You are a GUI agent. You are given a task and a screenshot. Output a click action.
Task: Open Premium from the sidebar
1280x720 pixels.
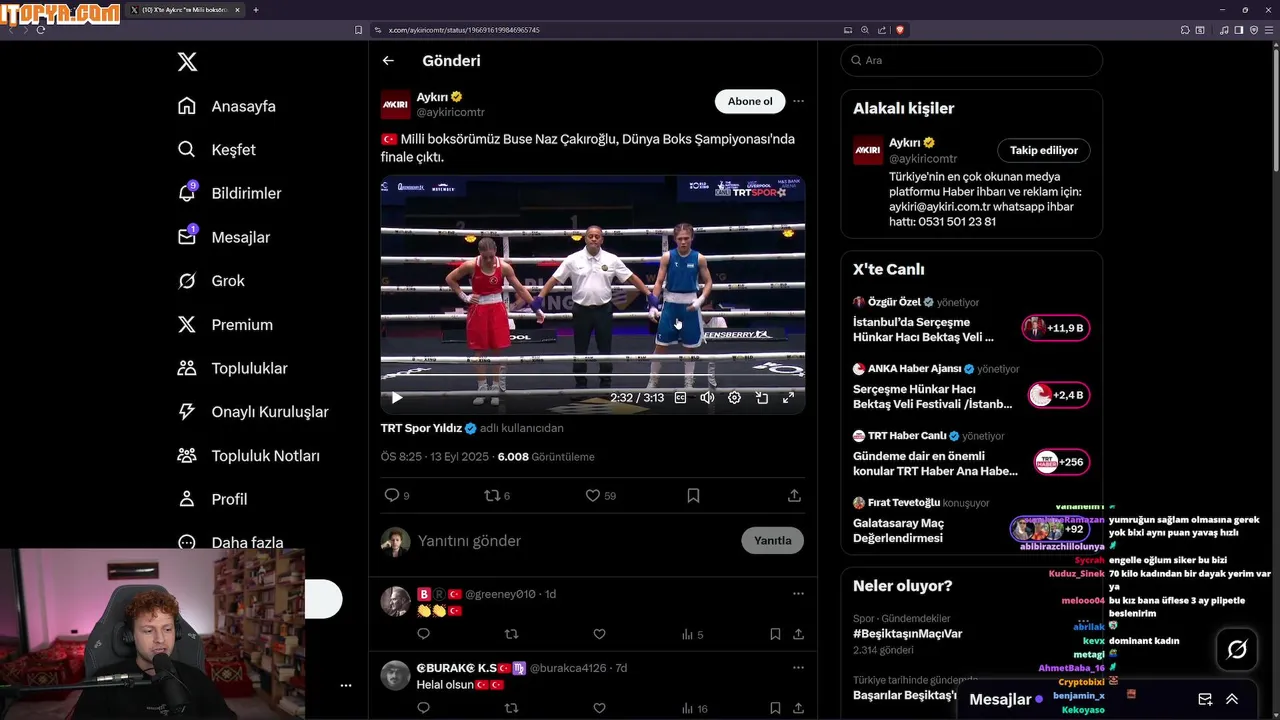(x=225, y=325)
